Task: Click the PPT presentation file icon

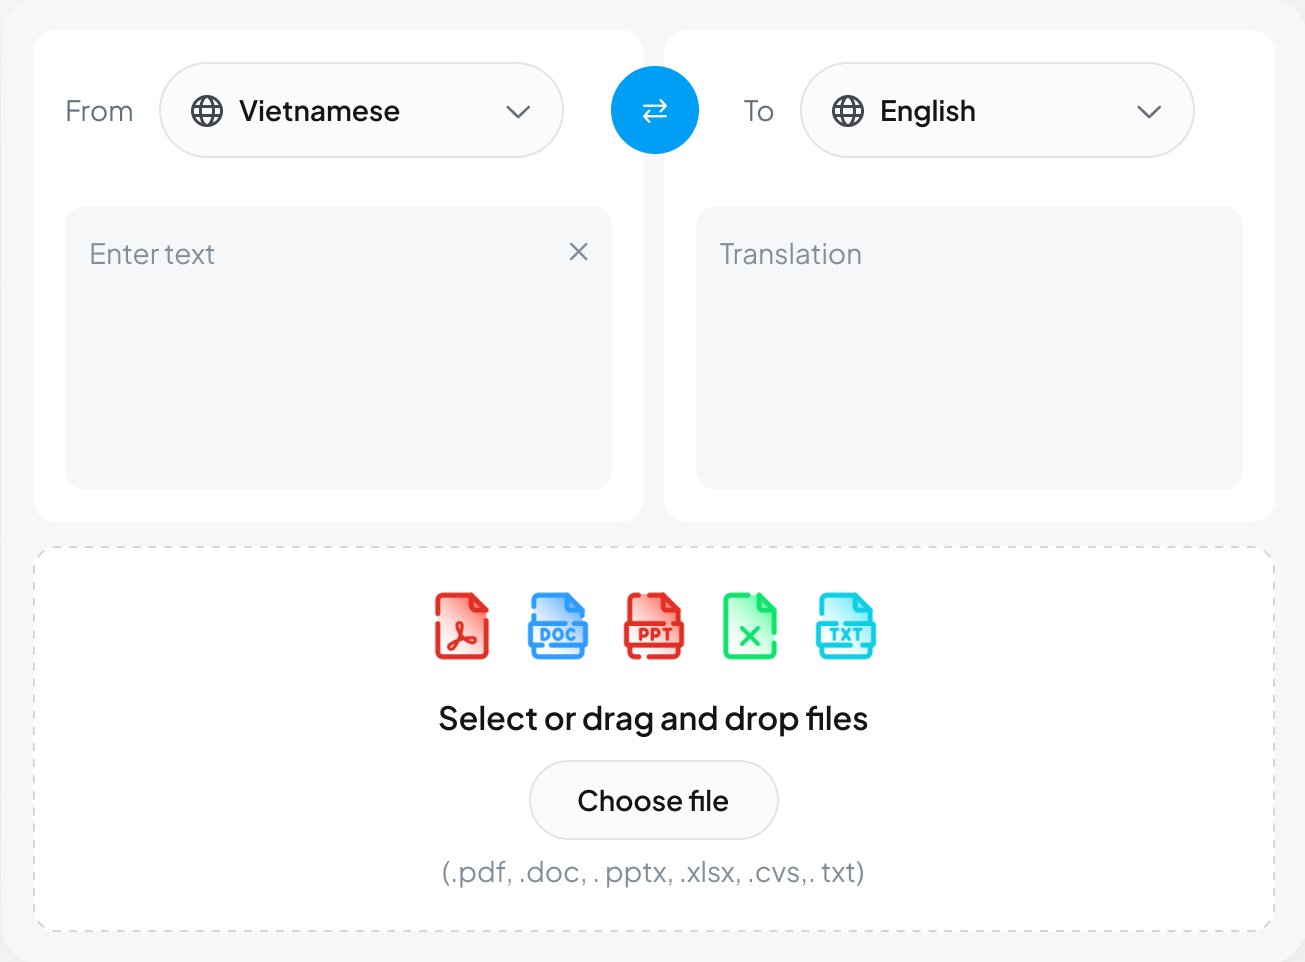Action: (654, 625)
